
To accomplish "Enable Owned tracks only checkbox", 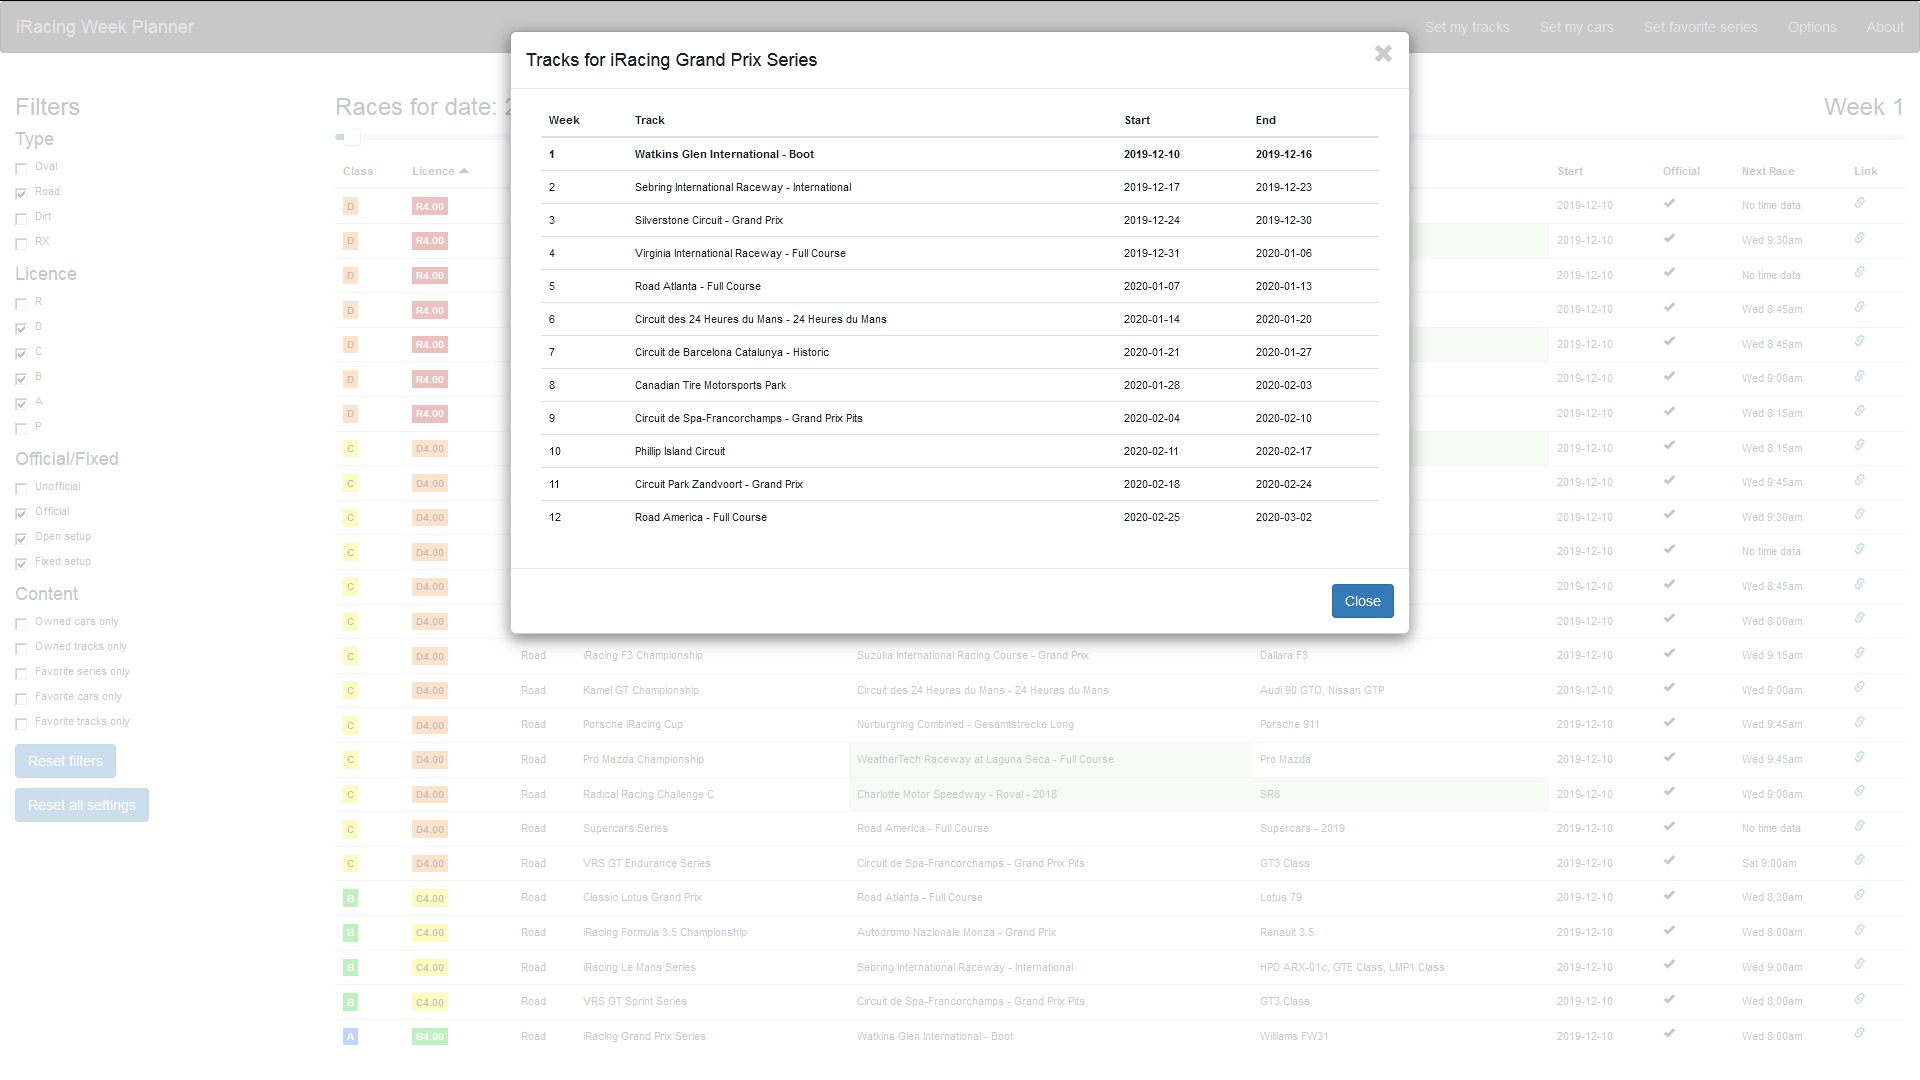I will tap(21, 648).
